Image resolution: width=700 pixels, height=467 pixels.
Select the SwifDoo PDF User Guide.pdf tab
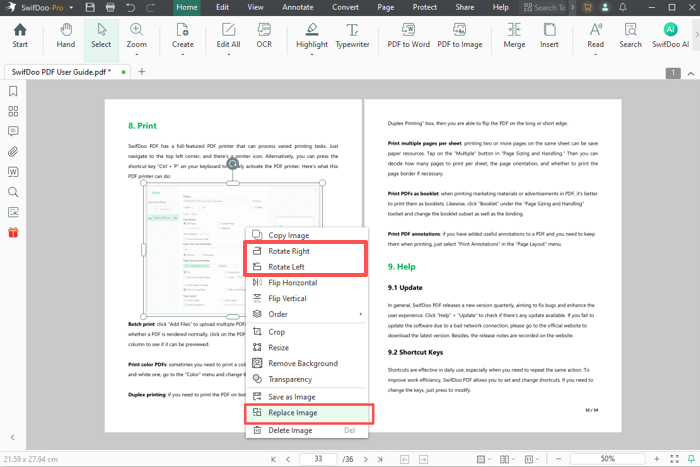click(67, 72)
